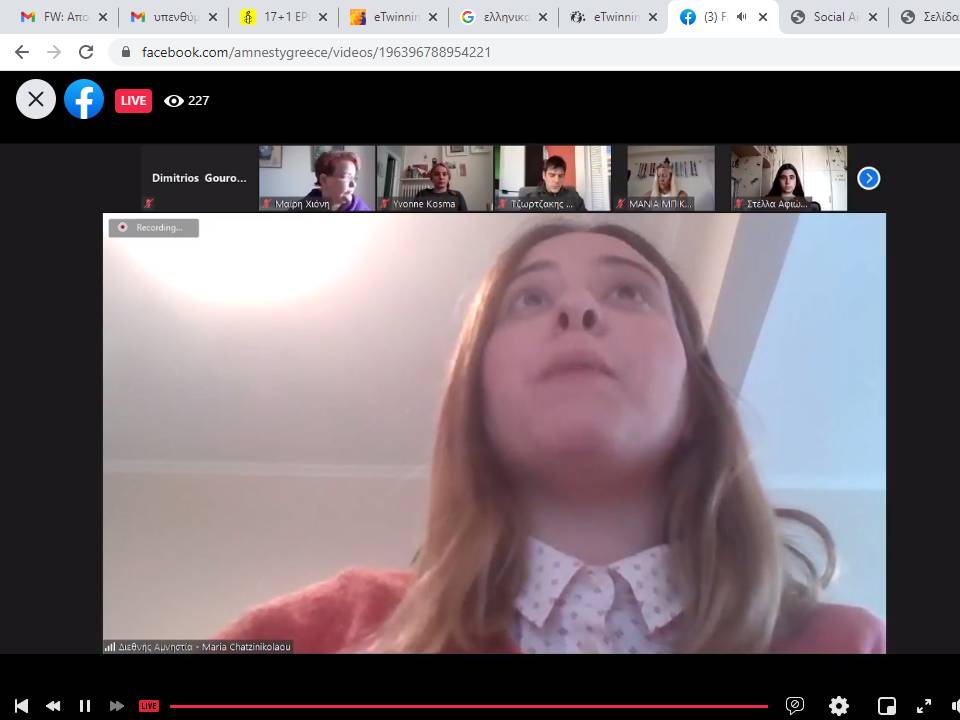Rewind the video

coord(53,706)
